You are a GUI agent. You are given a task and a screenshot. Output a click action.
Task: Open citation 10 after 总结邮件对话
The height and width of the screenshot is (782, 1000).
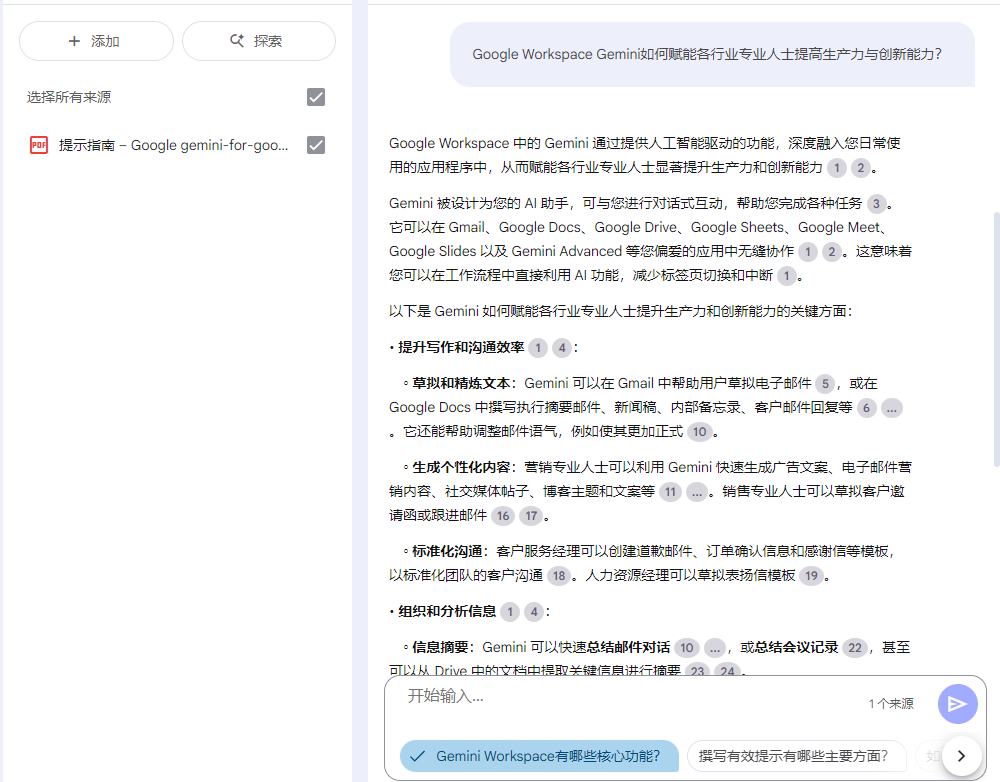coord(687,648)
